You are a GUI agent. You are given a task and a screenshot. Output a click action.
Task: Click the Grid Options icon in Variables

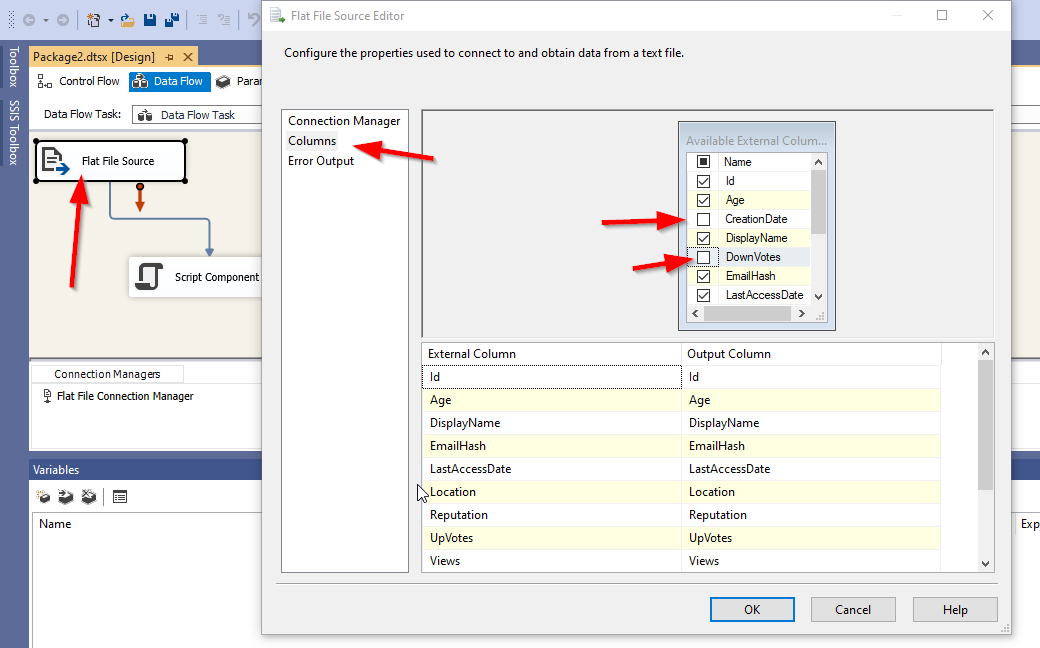119,497
